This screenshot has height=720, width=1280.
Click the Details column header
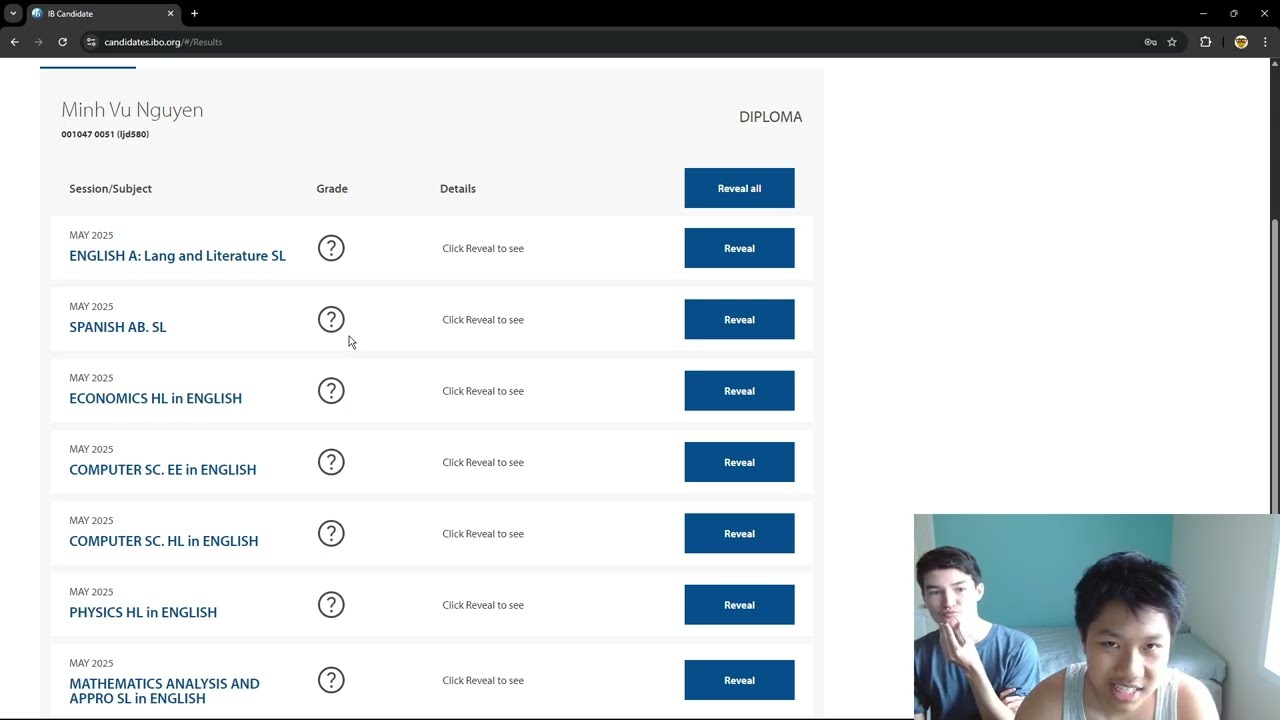pos(458,188)
